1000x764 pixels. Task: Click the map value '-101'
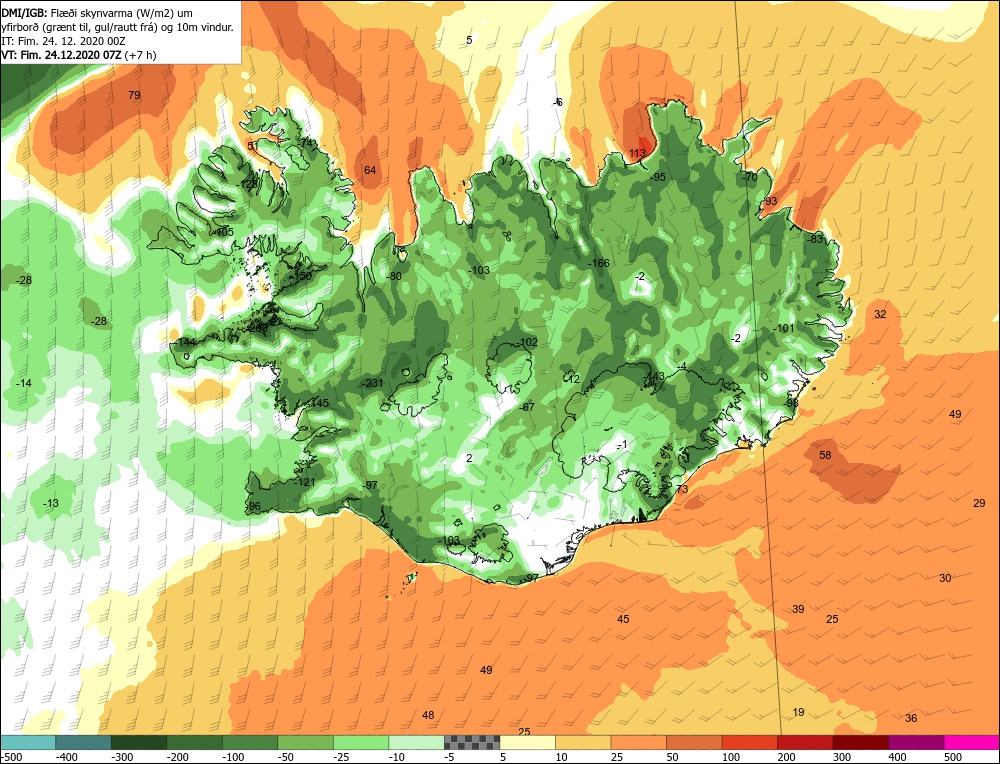tap(784, 328)
